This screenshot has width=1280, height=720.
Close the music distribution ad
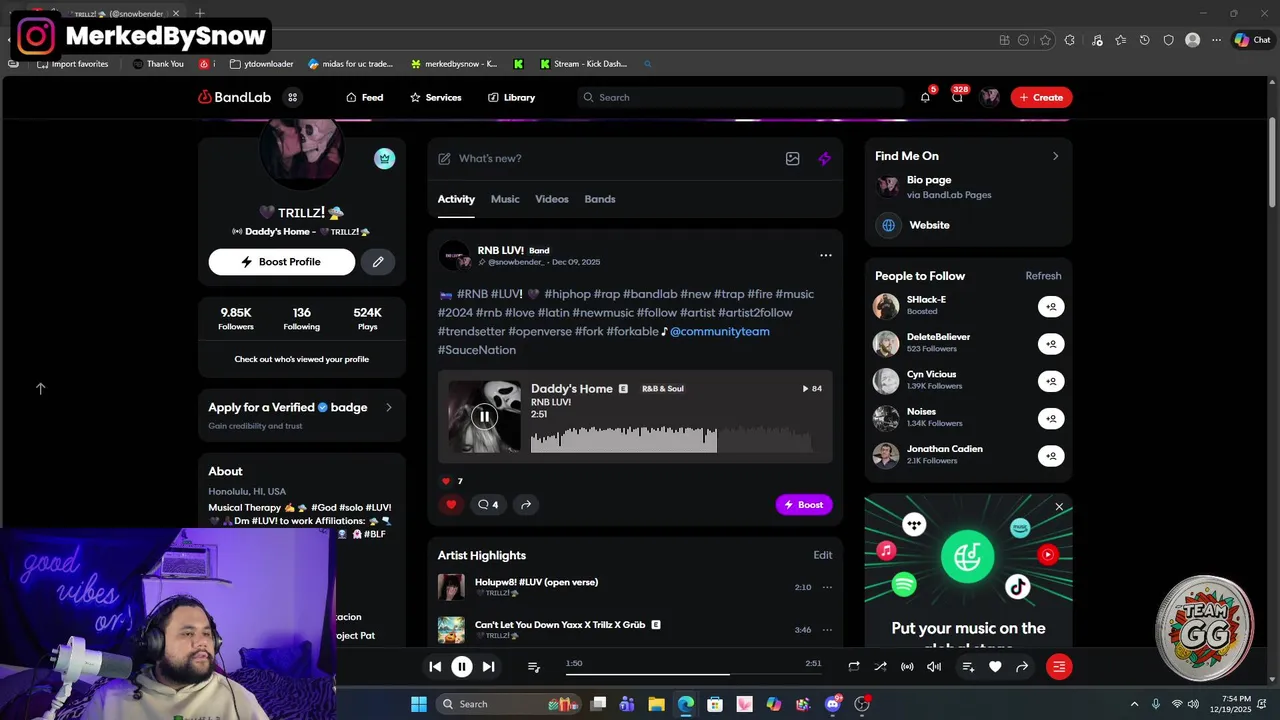(1059, 507)
